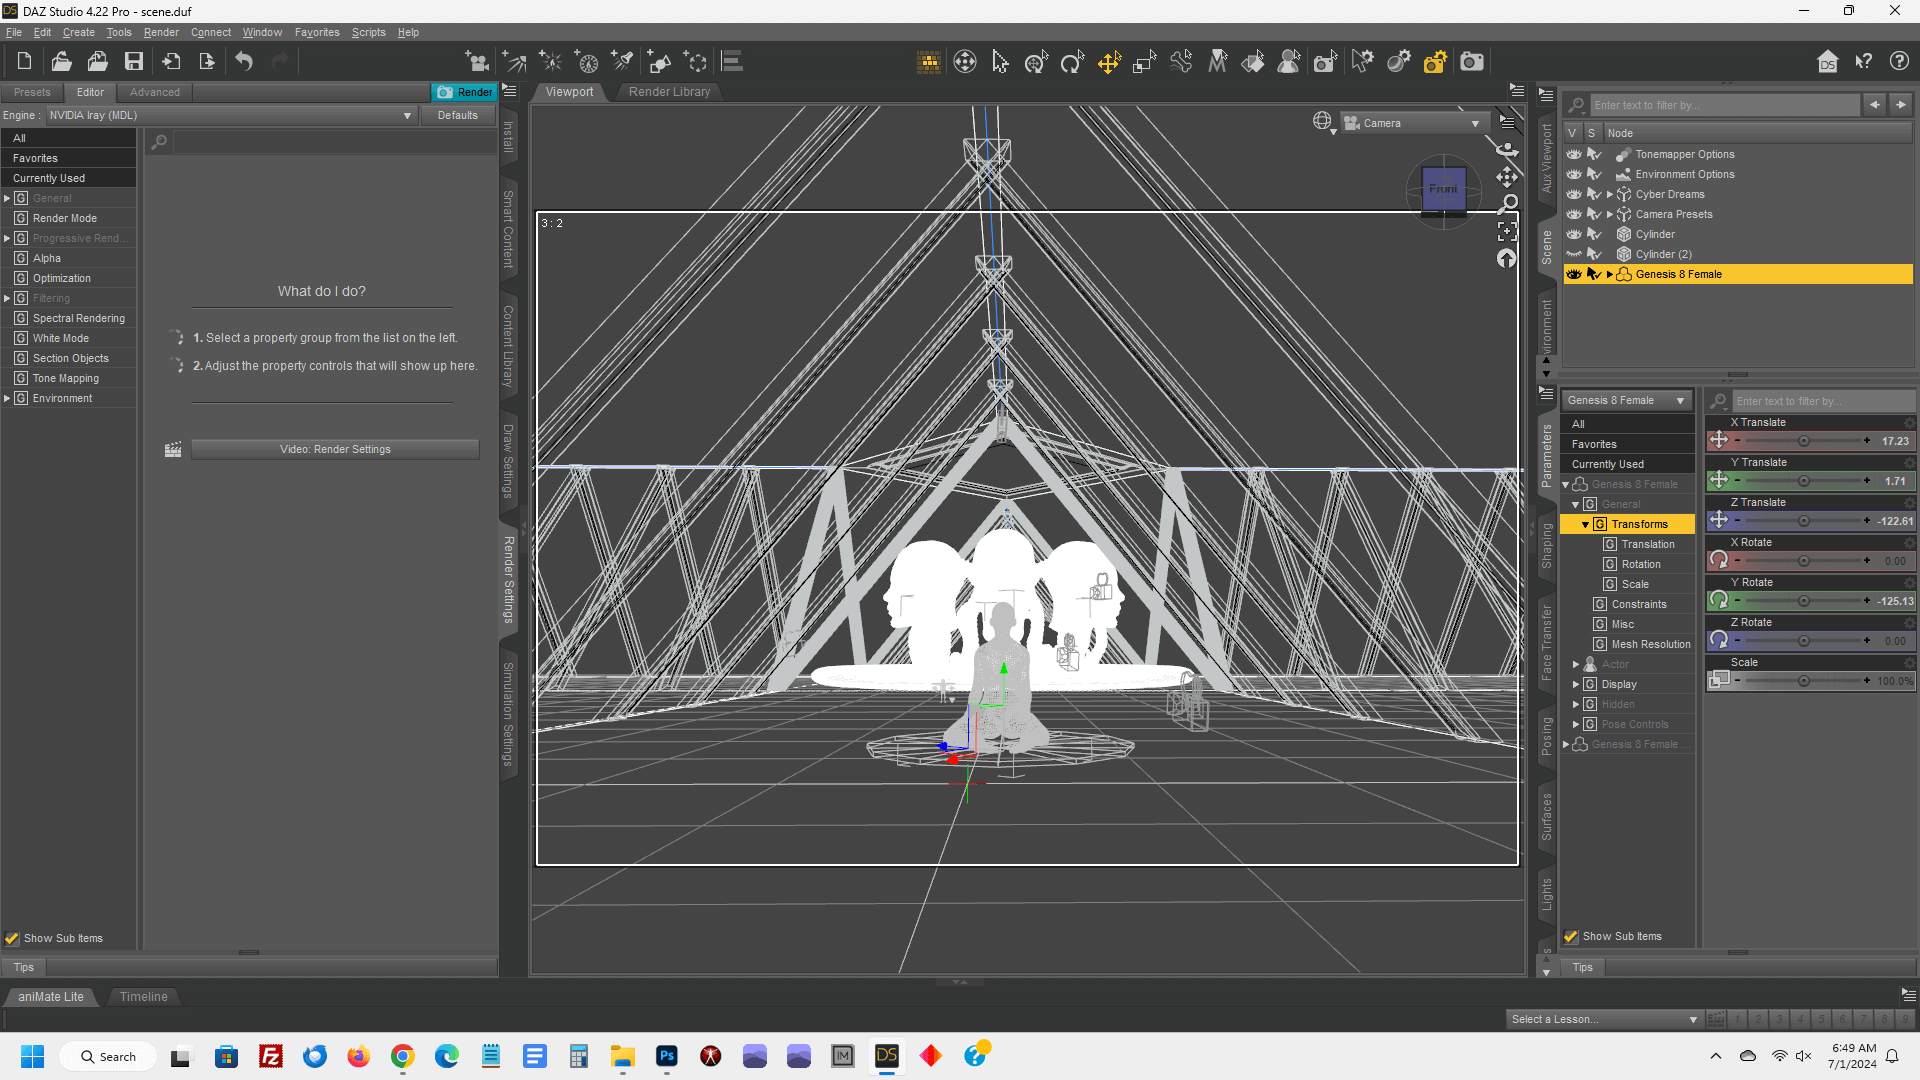Create a new distant light icon
This screenshot has width=1920, height=1080.
click(x=514, y=62)
